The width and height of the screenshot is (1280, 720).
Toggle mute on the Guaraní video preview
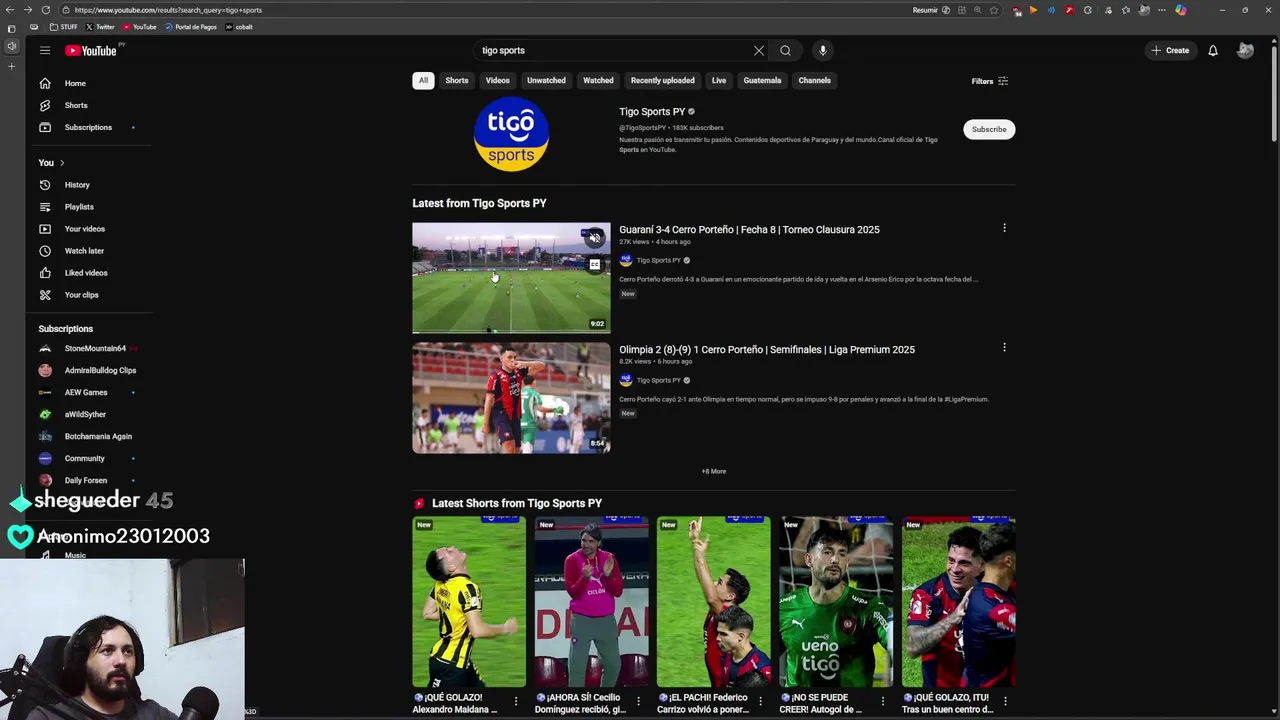point(595,238)
